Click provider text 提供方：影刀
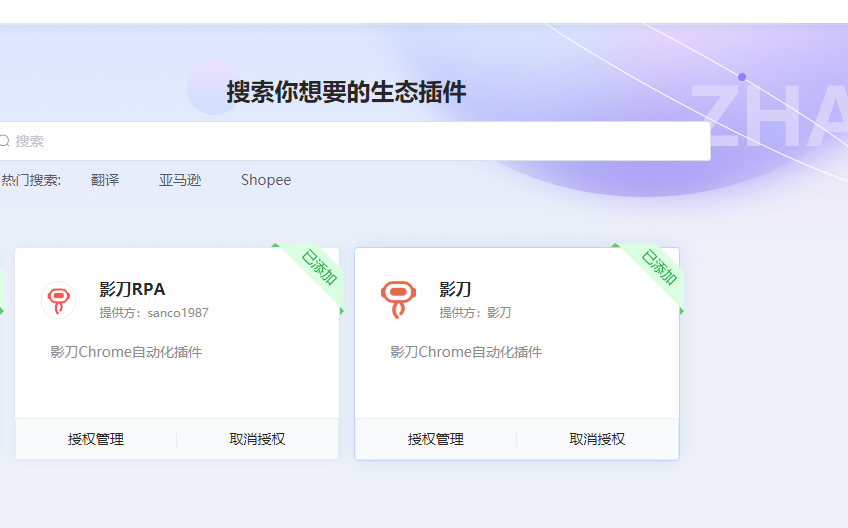 [475, 313]
